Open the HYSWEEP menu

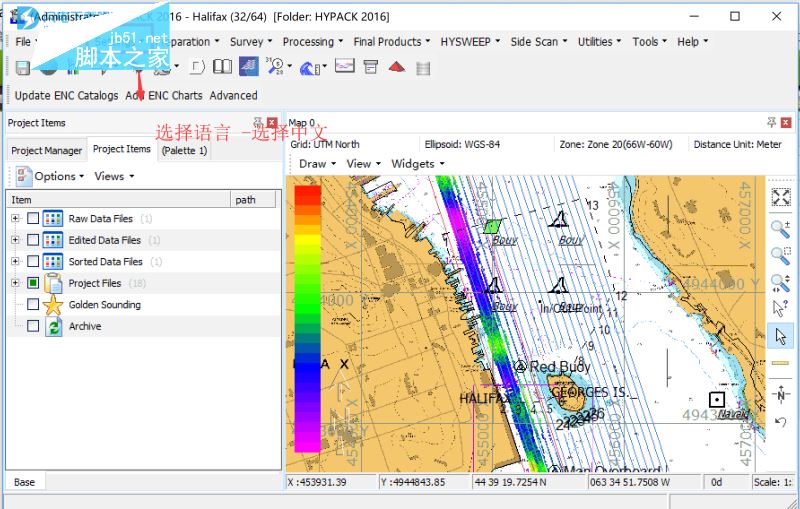470,42
